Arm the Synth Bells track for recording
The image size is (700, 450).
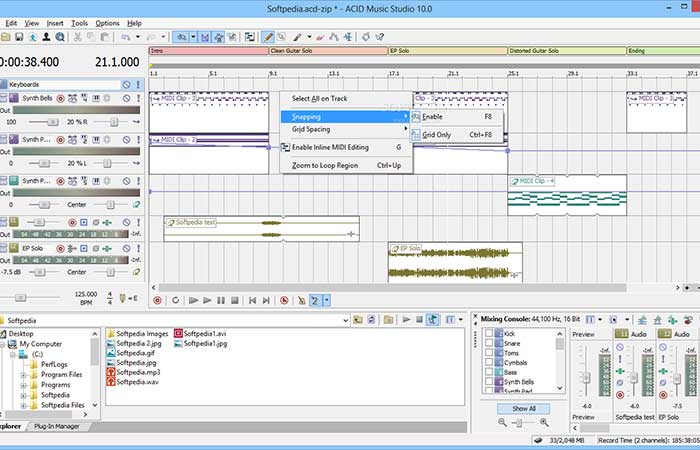tap(60, 99)
